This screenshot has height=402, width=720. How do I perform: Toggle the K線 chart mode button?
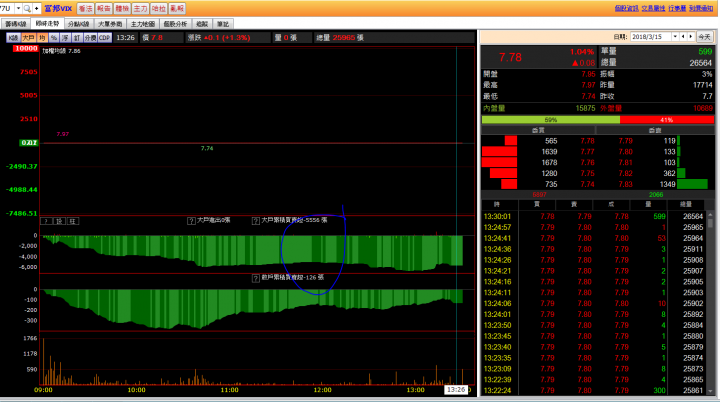pos(13,38)
